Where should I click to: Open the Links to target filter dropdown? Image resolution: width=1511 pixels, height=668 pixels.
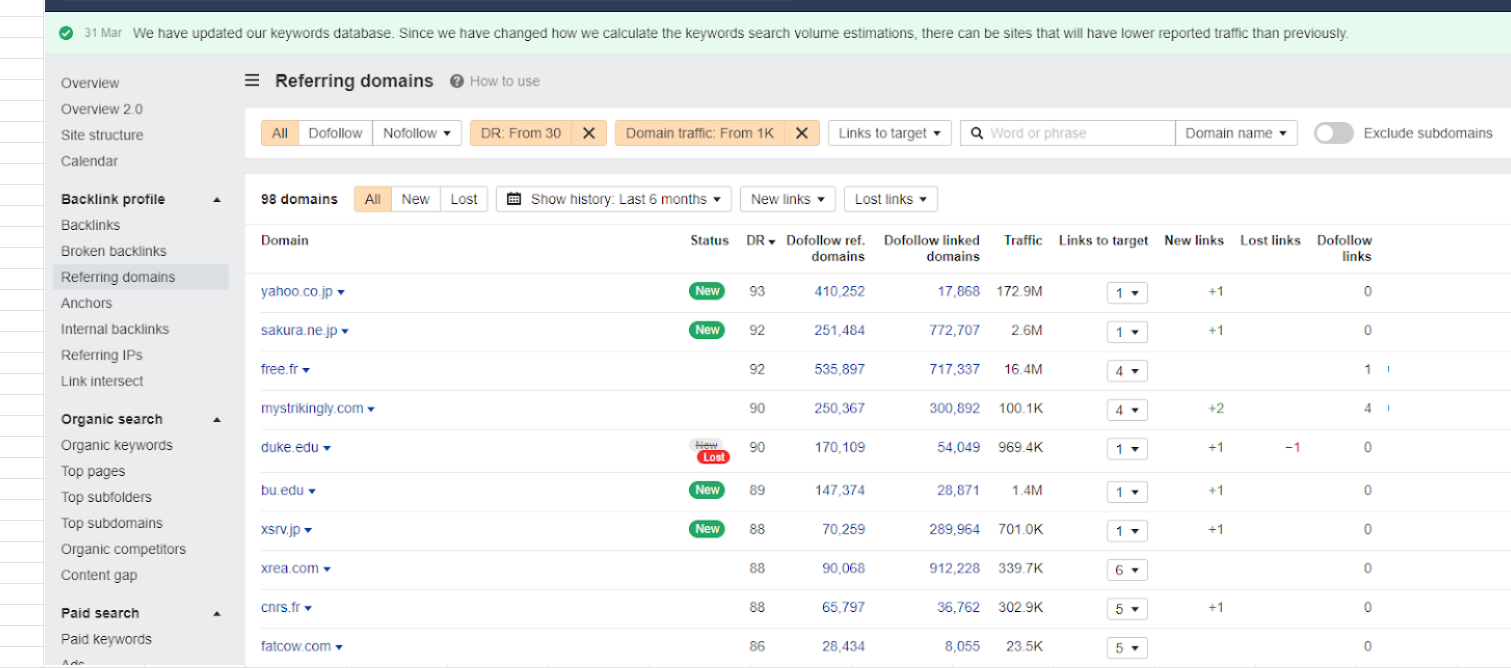(x=890, y=133)
